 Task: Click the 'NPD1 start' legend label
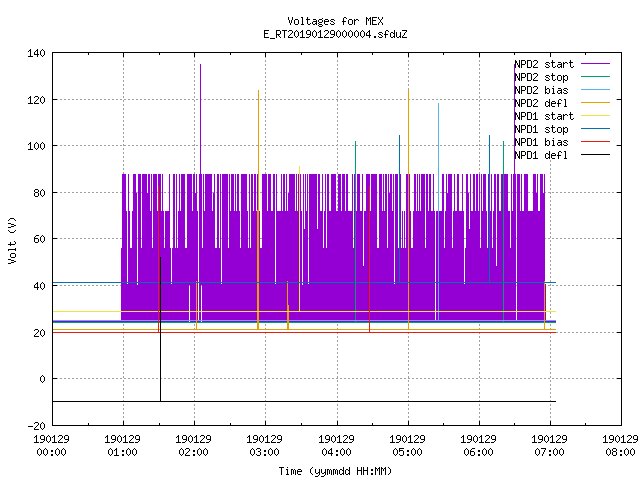544,116
